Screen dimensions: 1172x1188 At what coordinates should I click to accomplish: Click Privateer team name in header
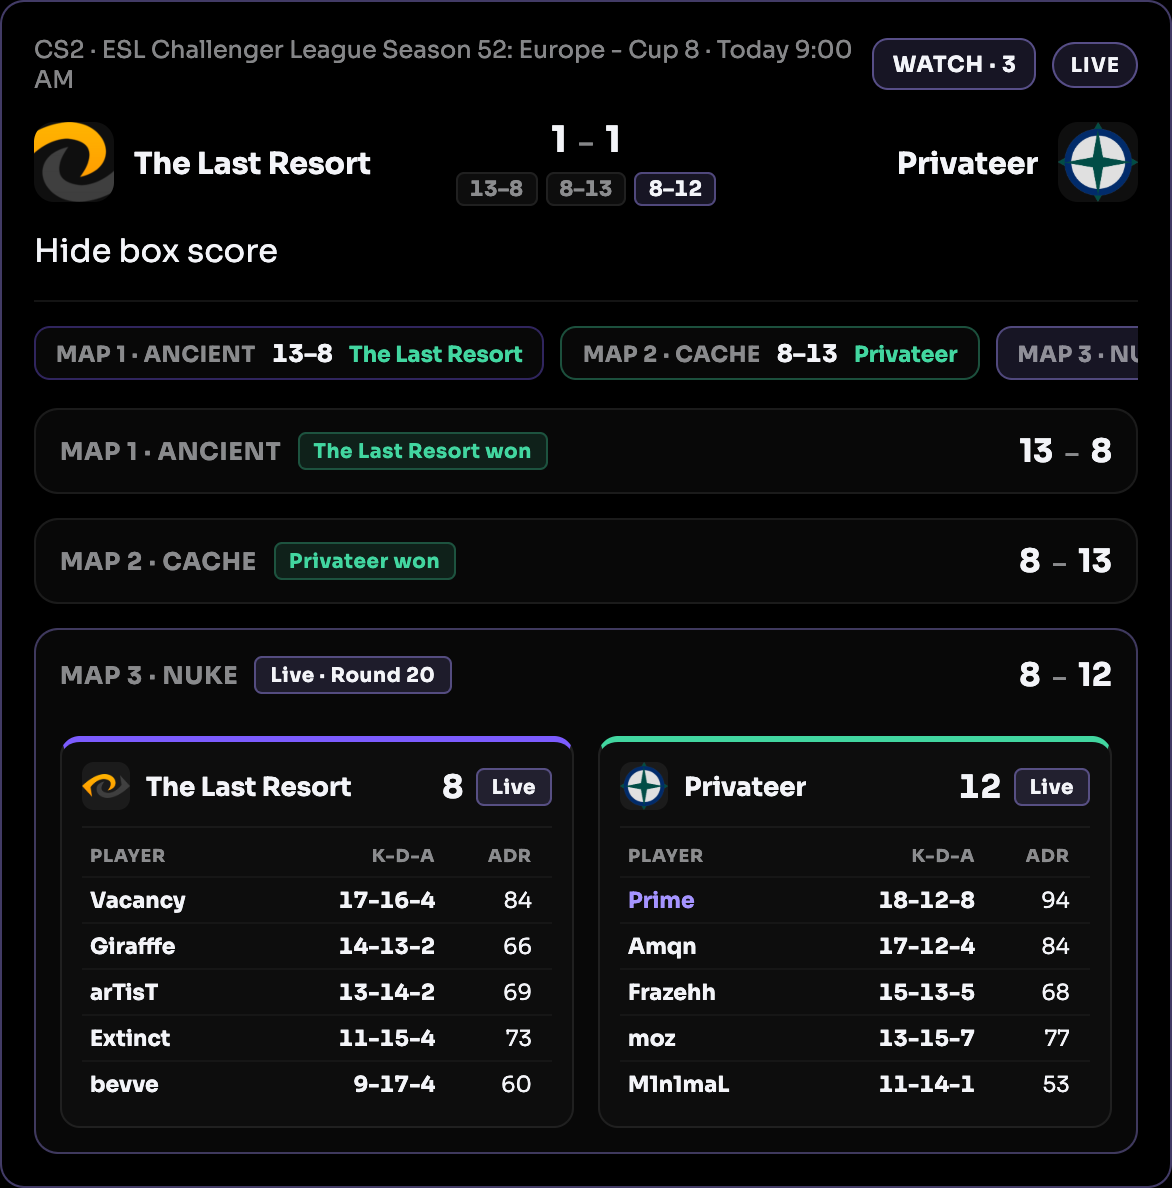pos(967,164)
